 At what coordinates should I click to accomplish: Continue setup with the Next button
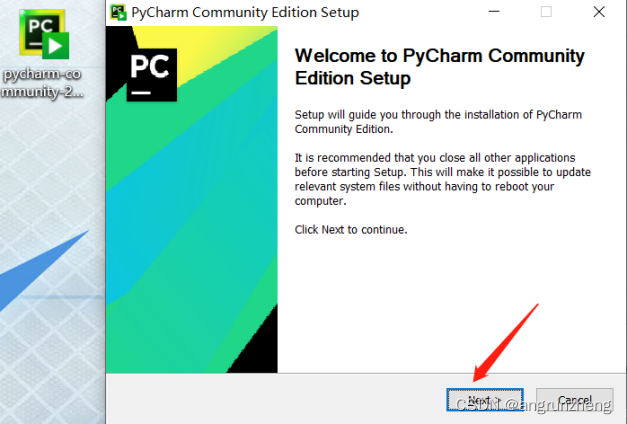(x=485, y=400)
